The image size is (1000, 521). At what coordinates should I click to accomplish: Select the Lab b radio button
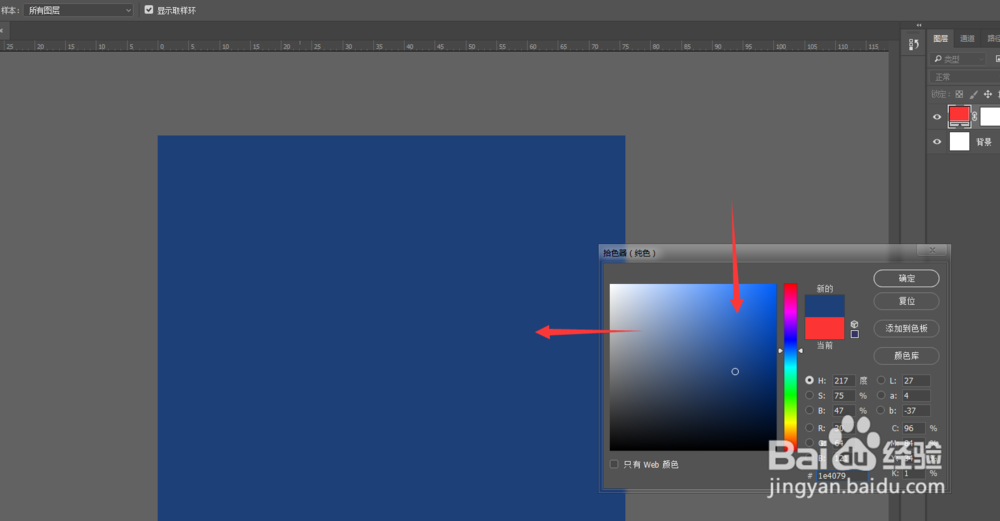881,410
